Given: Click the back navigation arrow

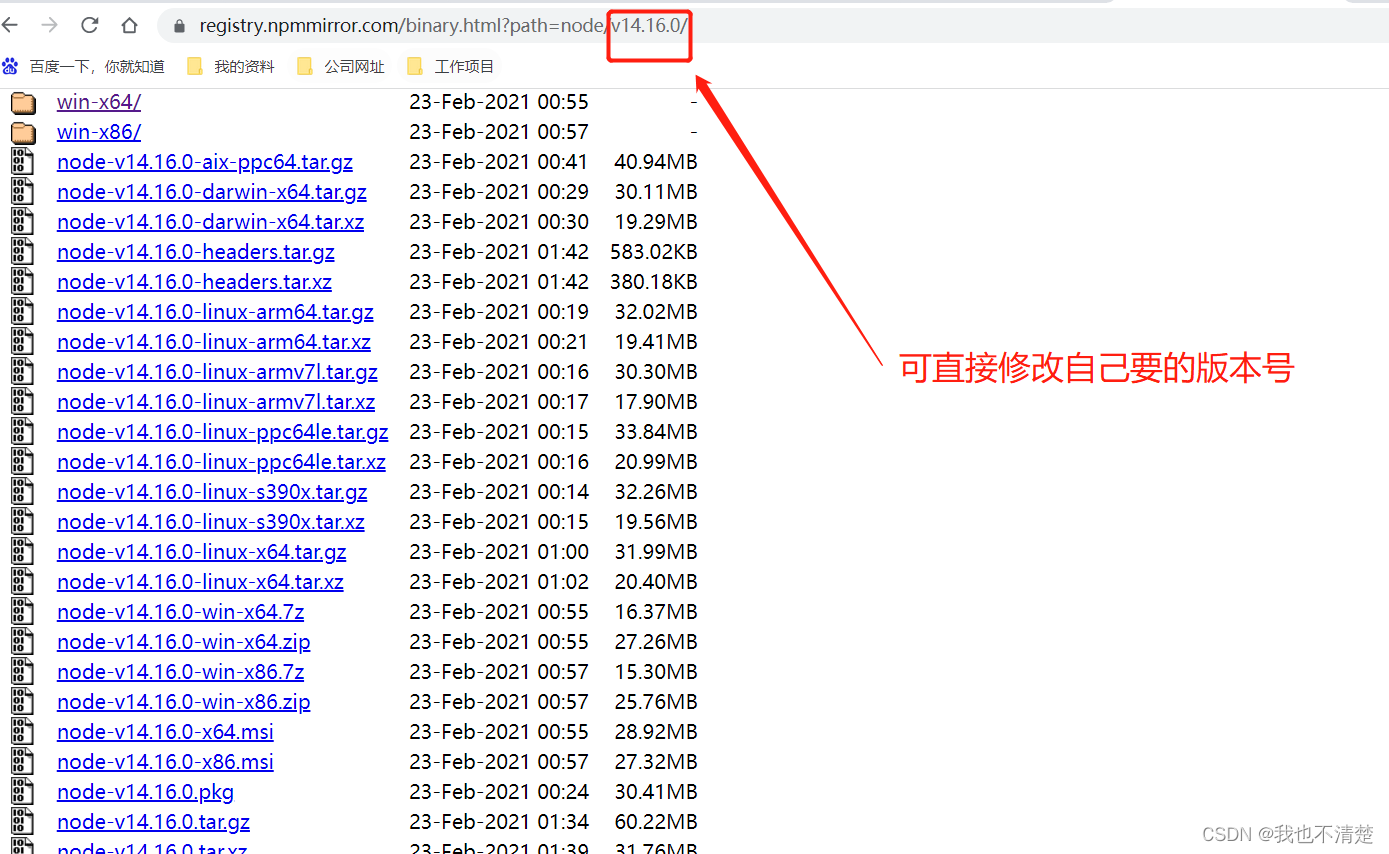Looking at the screenshot, I should [x=10, y=25].
